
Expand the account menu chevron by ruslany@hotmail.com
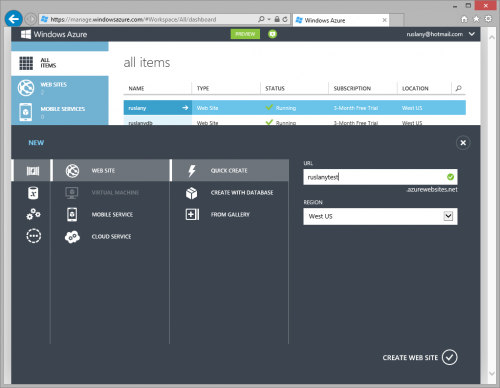point(472,34)
